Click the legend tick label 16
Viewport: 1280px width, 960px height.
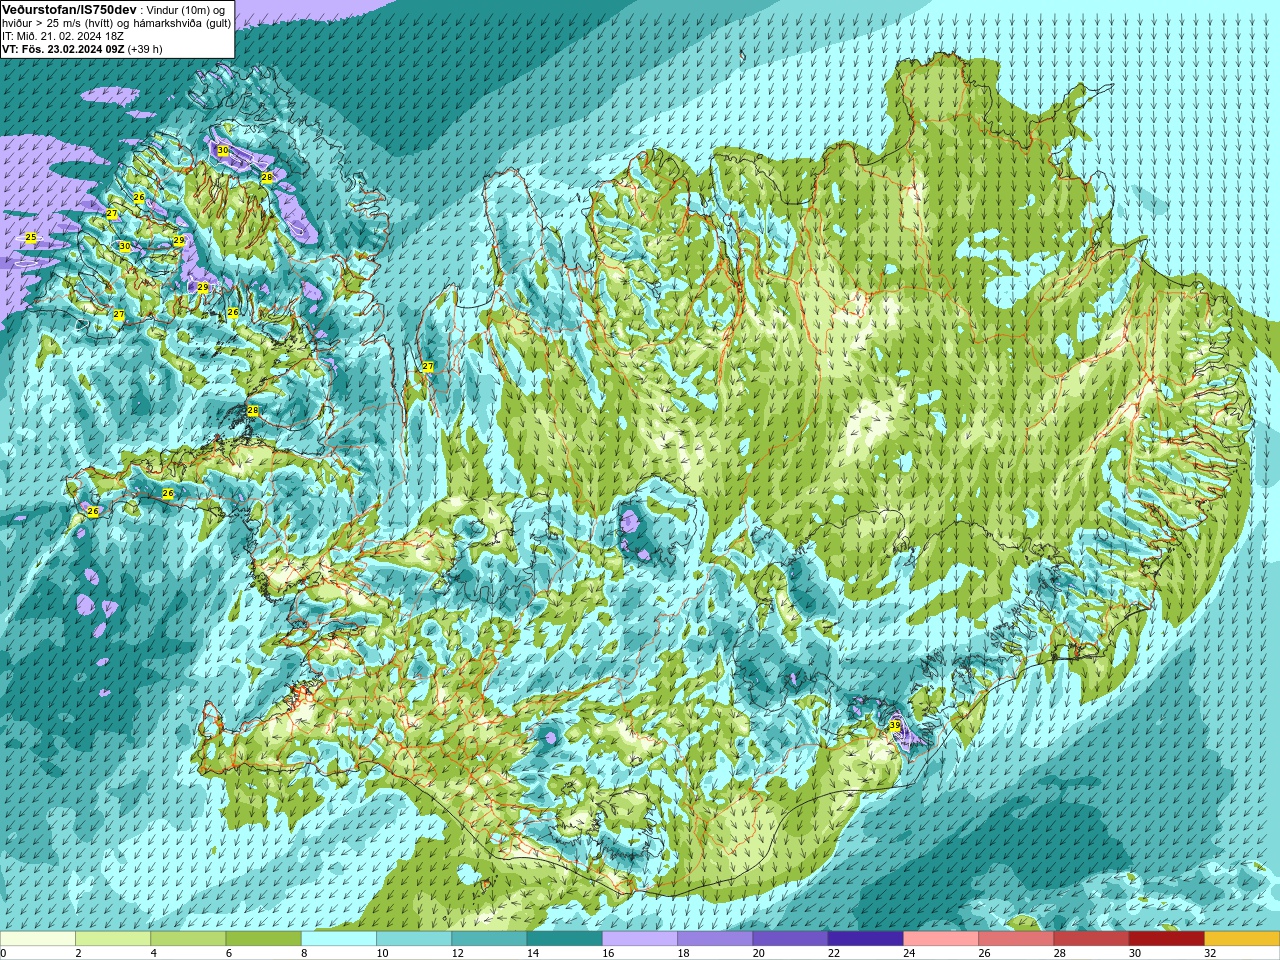tap(608, 954)
